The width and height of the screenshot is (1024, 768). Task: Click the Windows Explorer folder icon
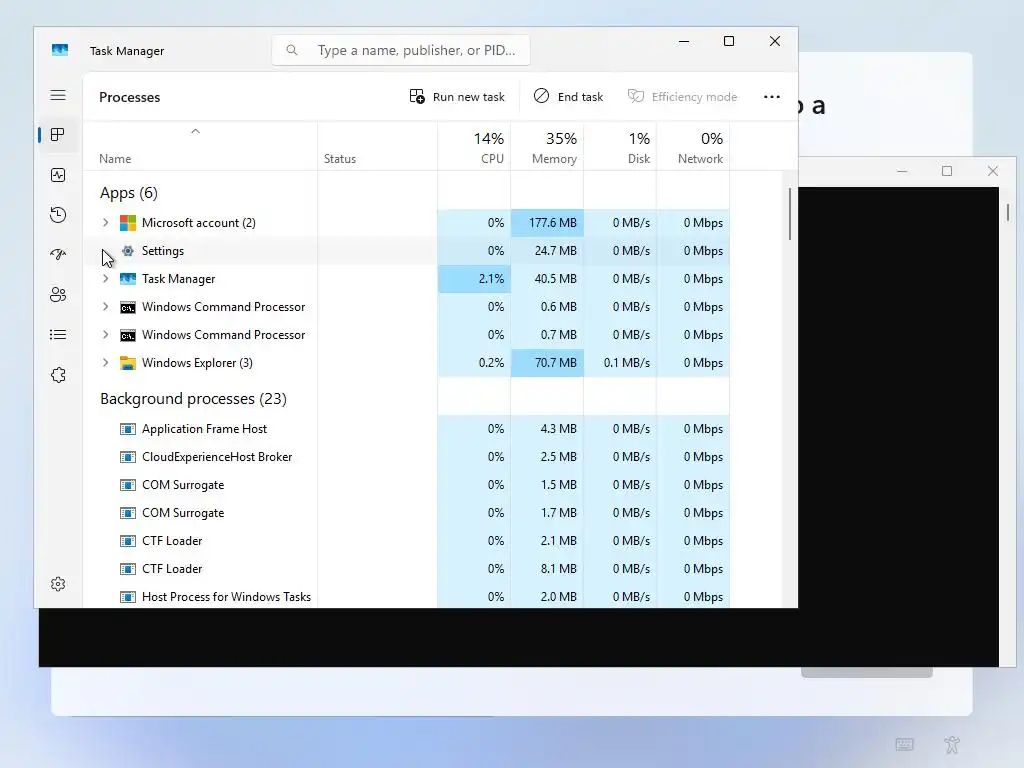point(128,363)
